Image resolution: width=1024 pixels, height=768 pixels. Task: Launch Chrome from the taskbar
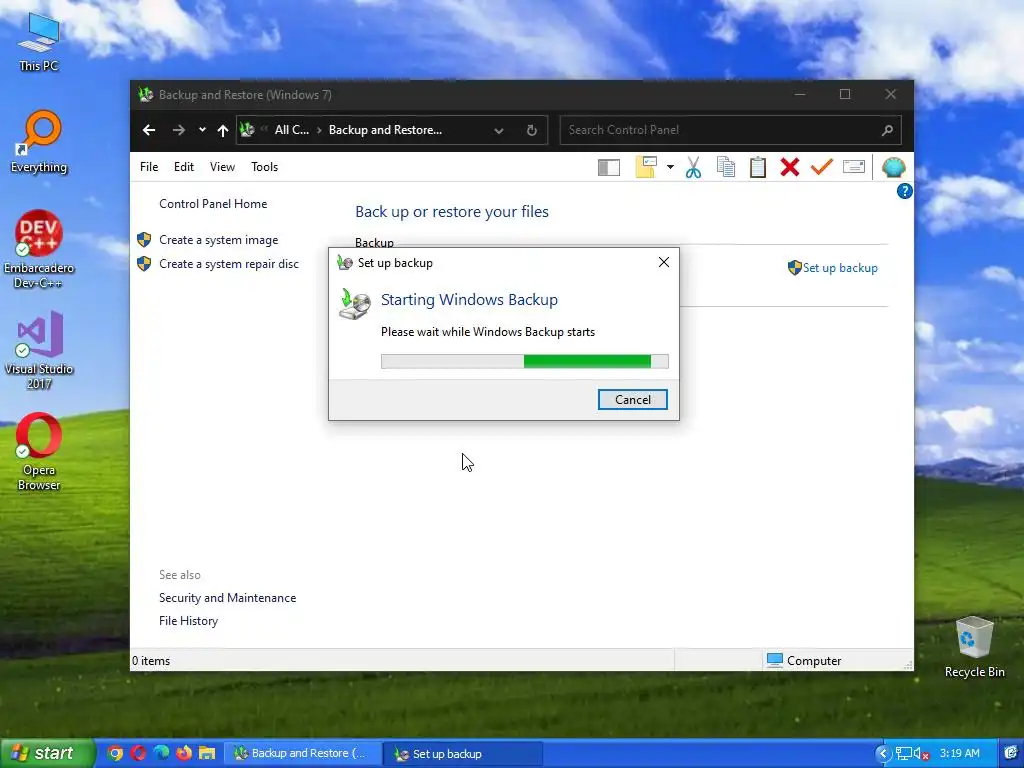click(x=115, y=753)
